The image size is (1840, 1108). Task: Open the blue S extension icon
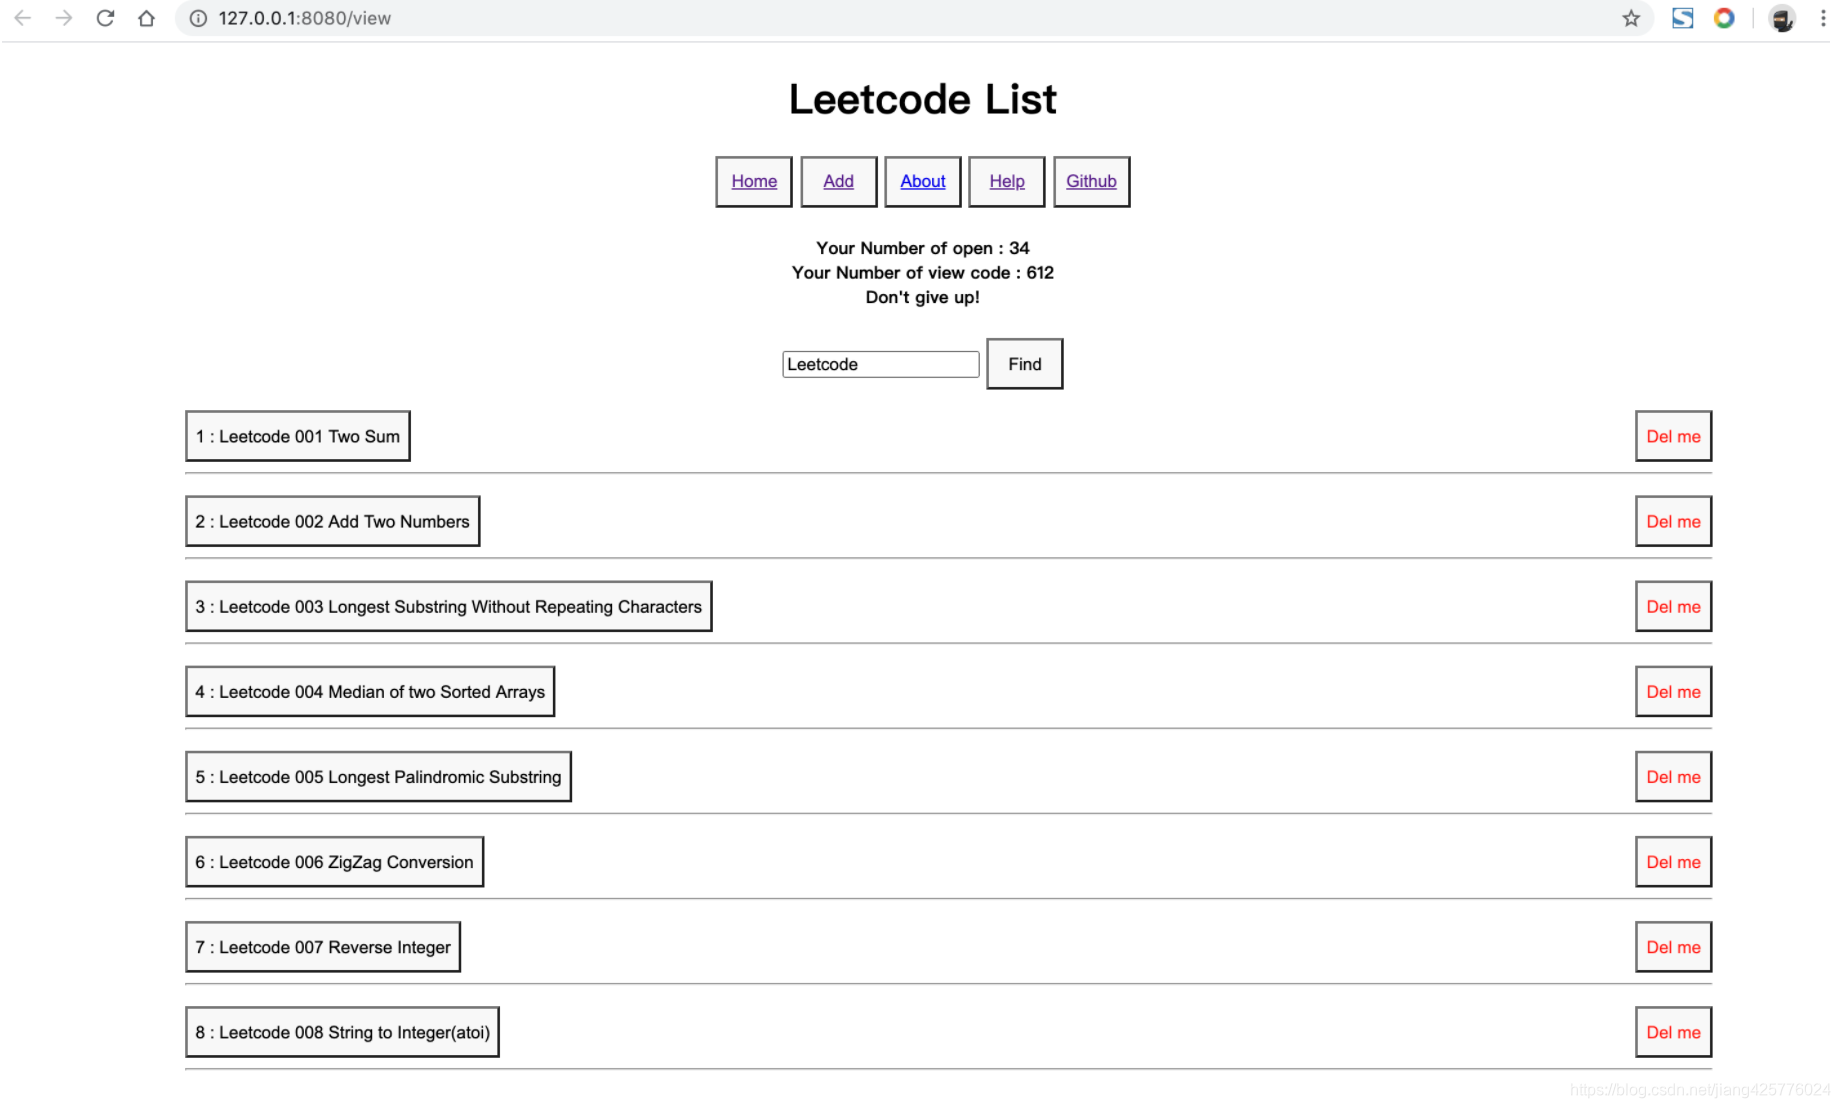pos(1683,18)
